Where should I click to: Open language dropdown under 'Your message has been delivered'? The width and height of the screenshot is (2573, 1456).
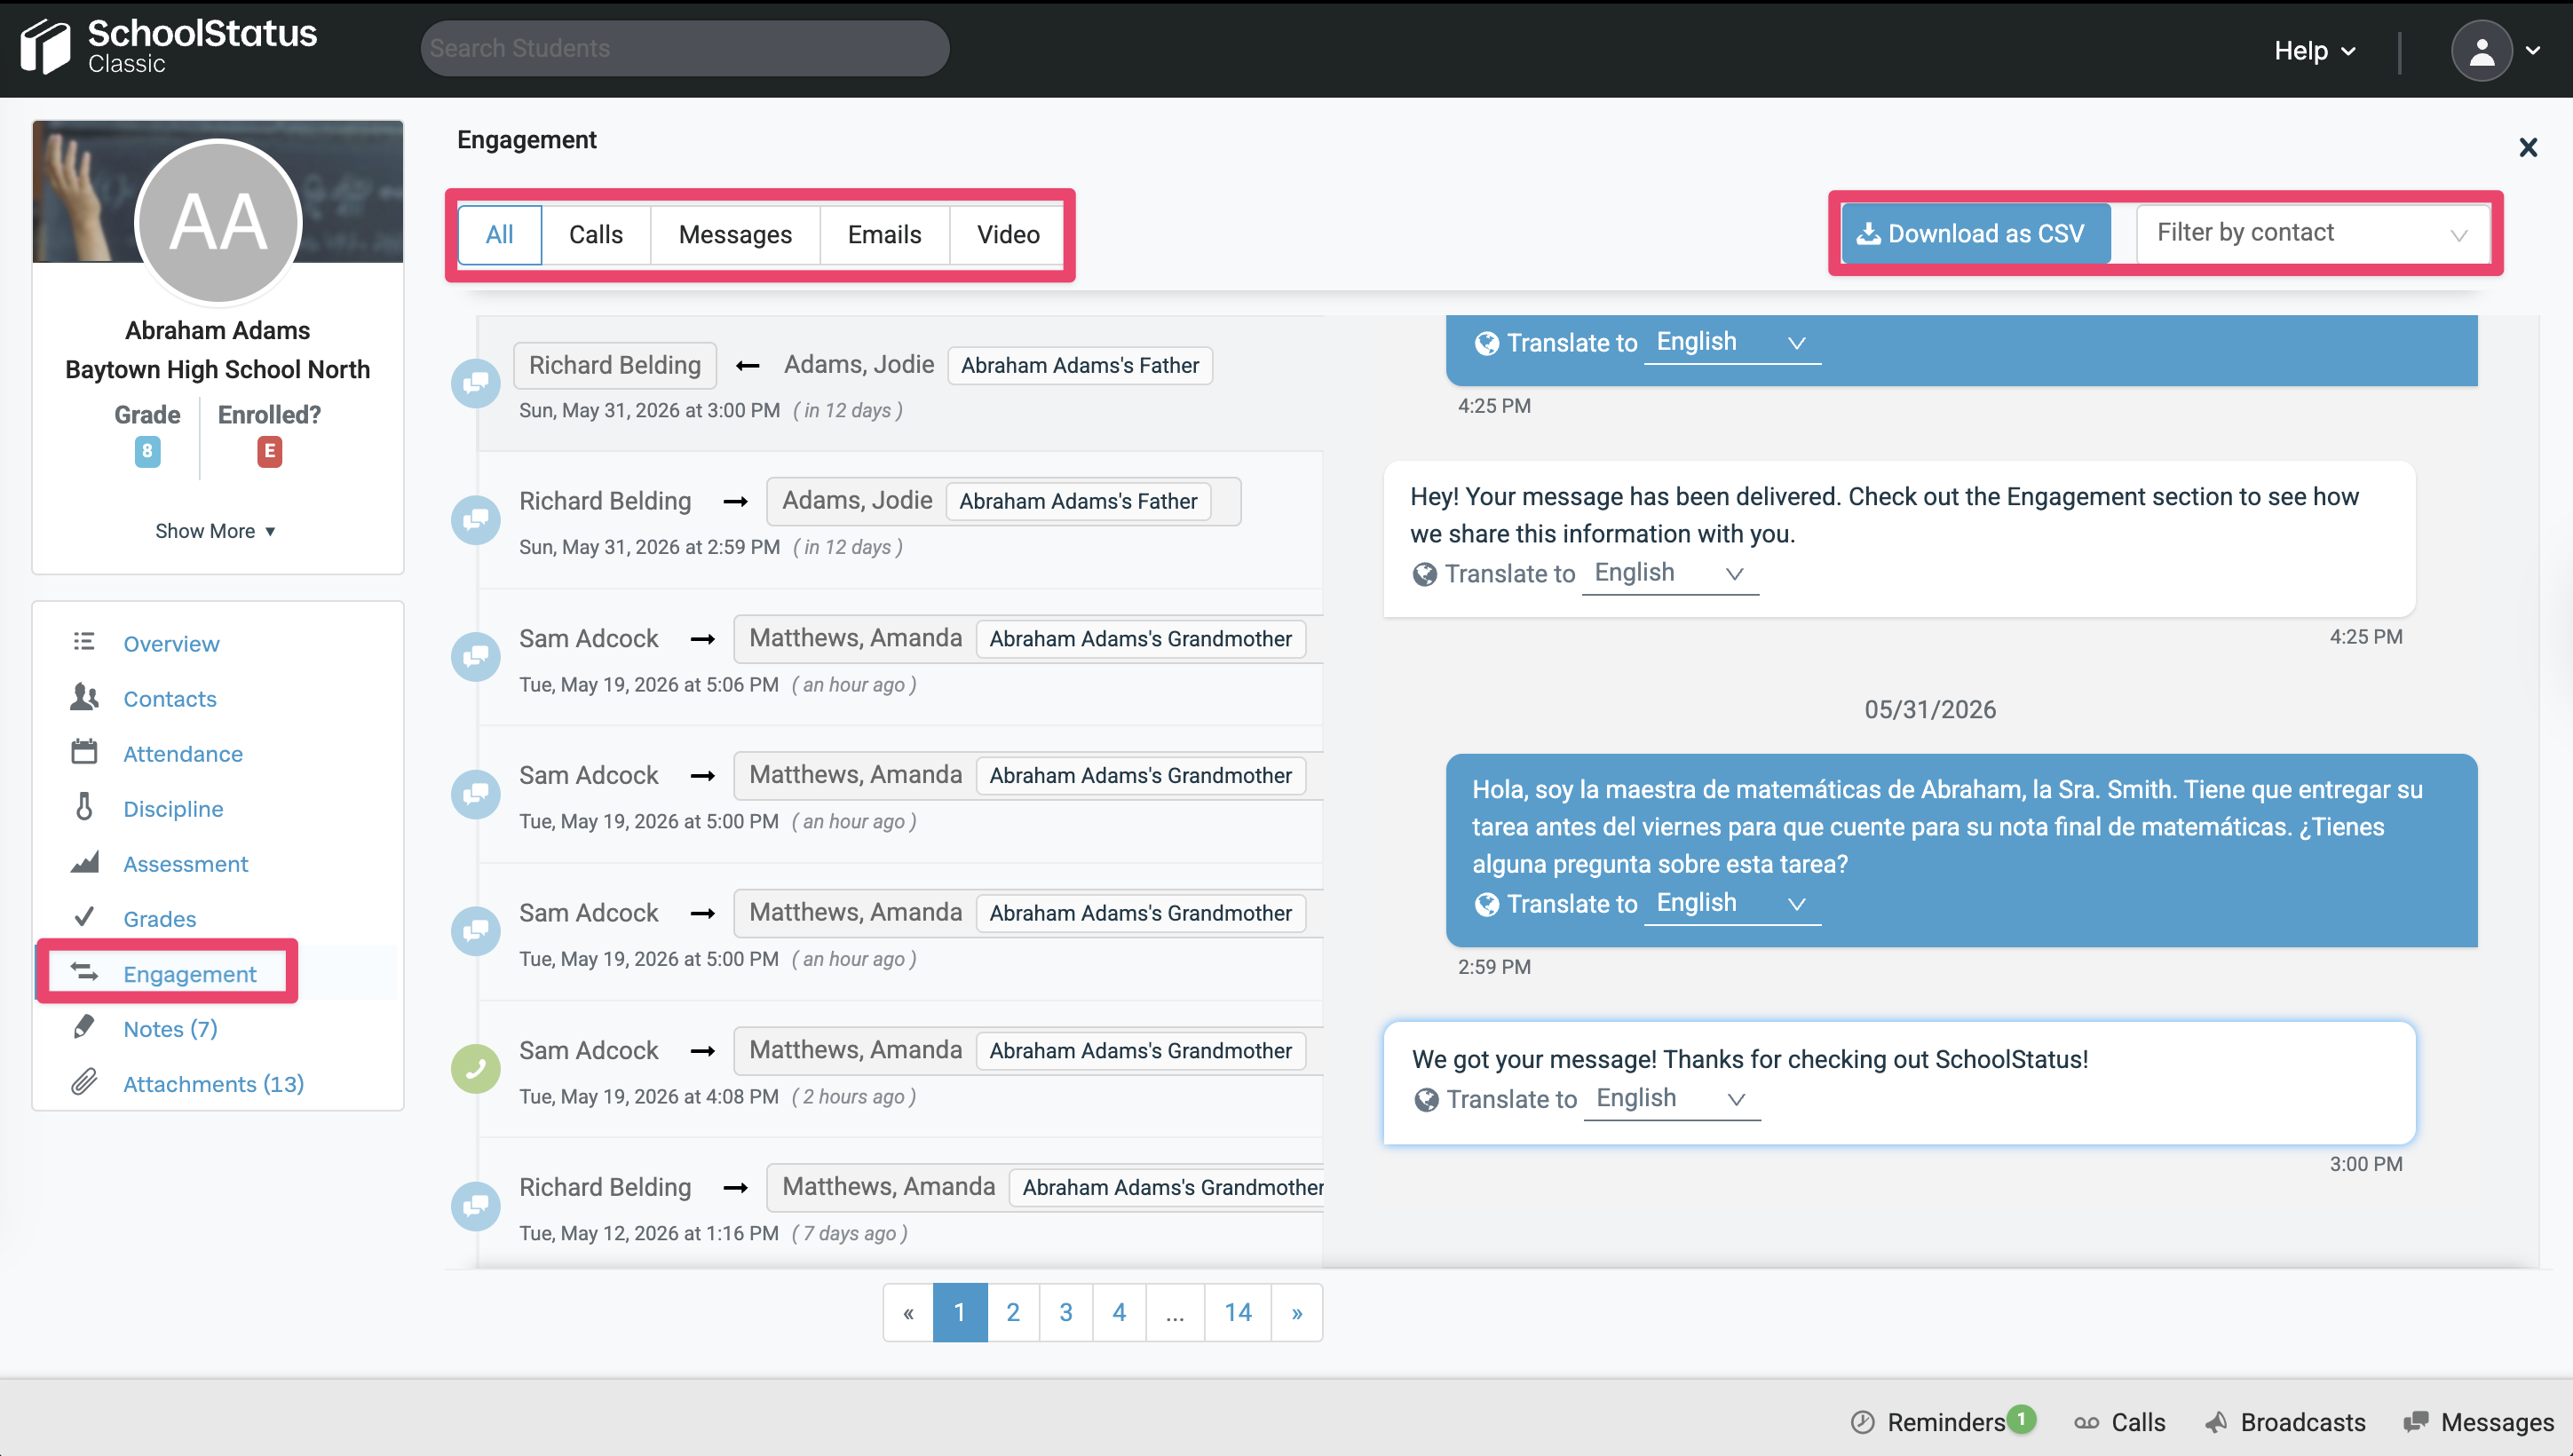[x=1670, y=573]
